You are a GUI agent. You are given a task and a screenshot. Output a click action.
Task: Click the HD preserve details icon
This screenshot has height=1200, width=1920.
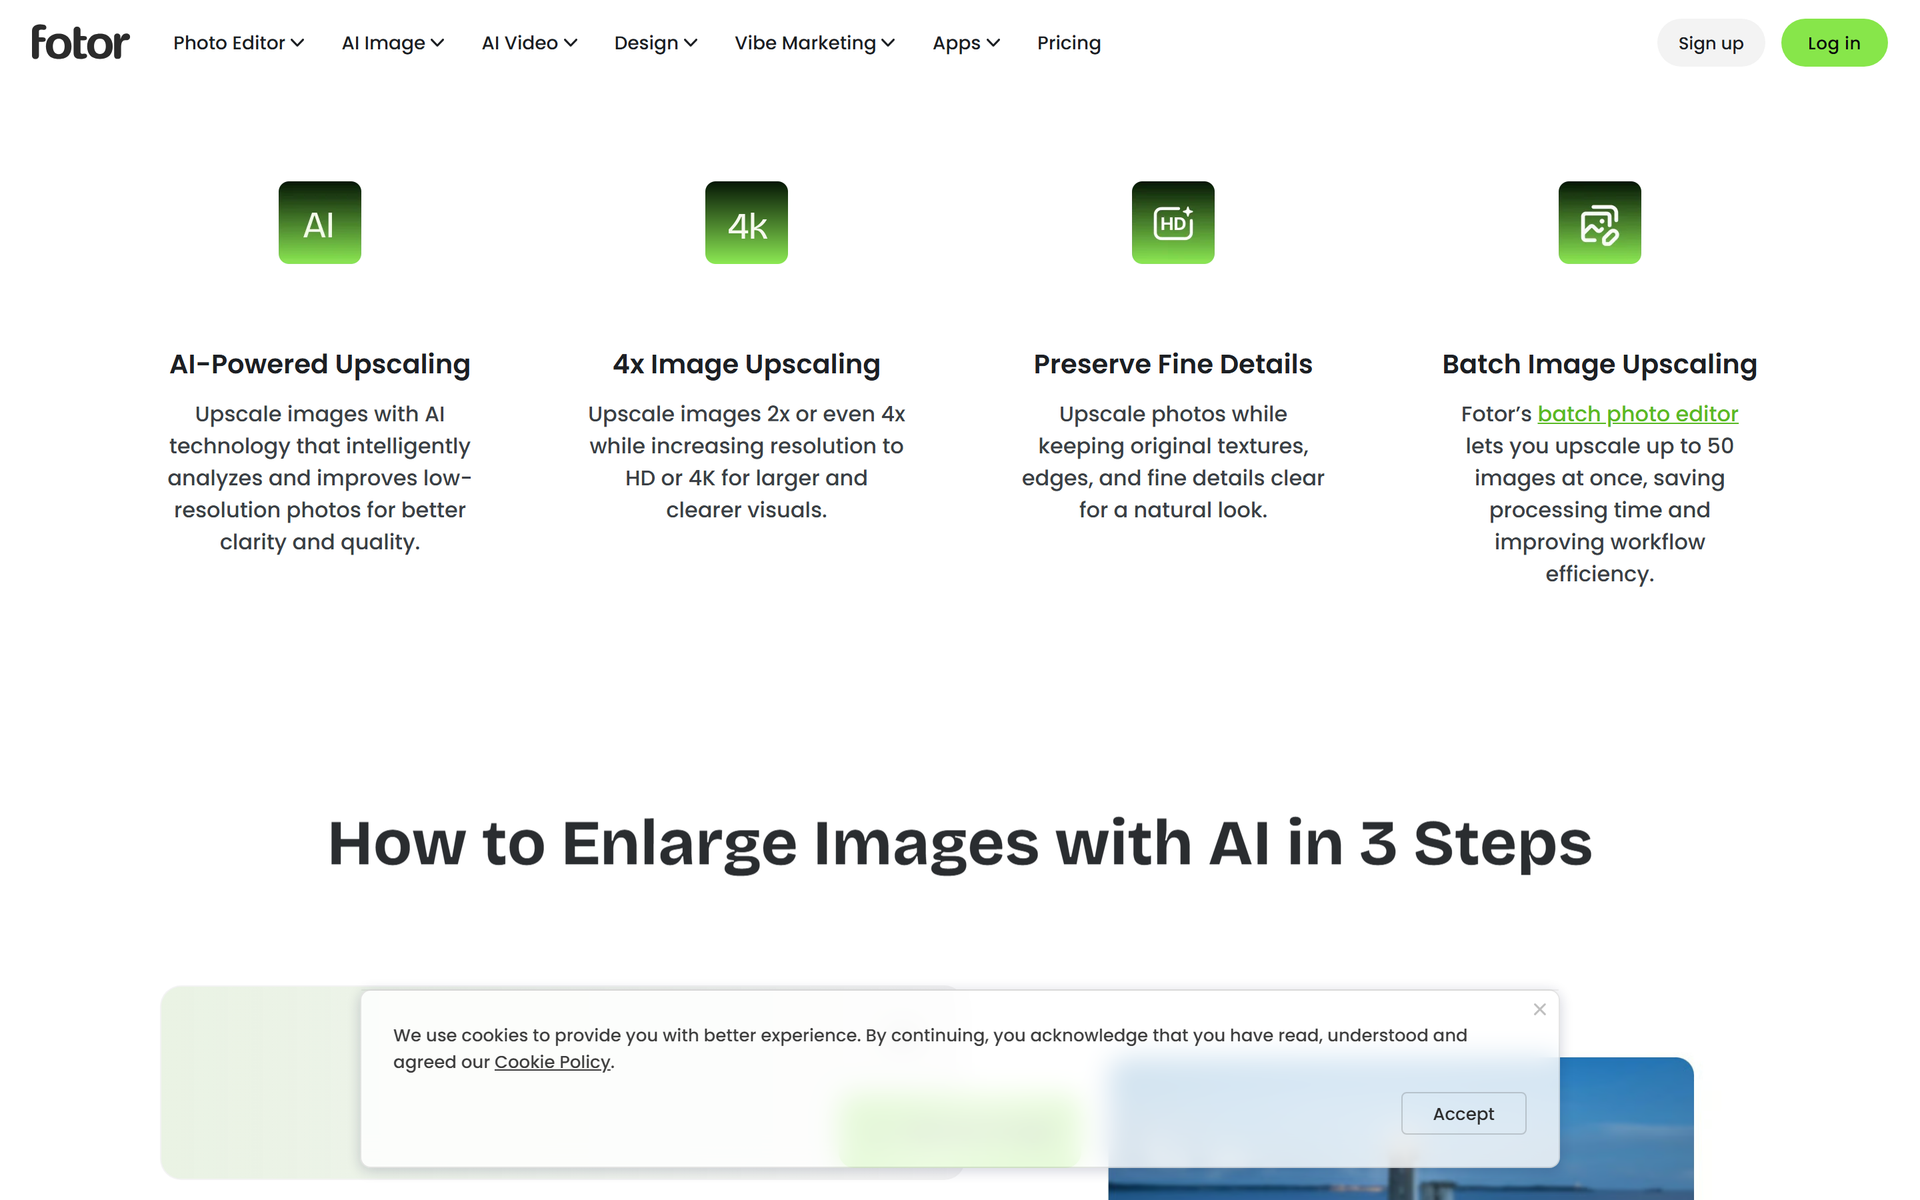pyautogui.click(x=1173, y=222)
